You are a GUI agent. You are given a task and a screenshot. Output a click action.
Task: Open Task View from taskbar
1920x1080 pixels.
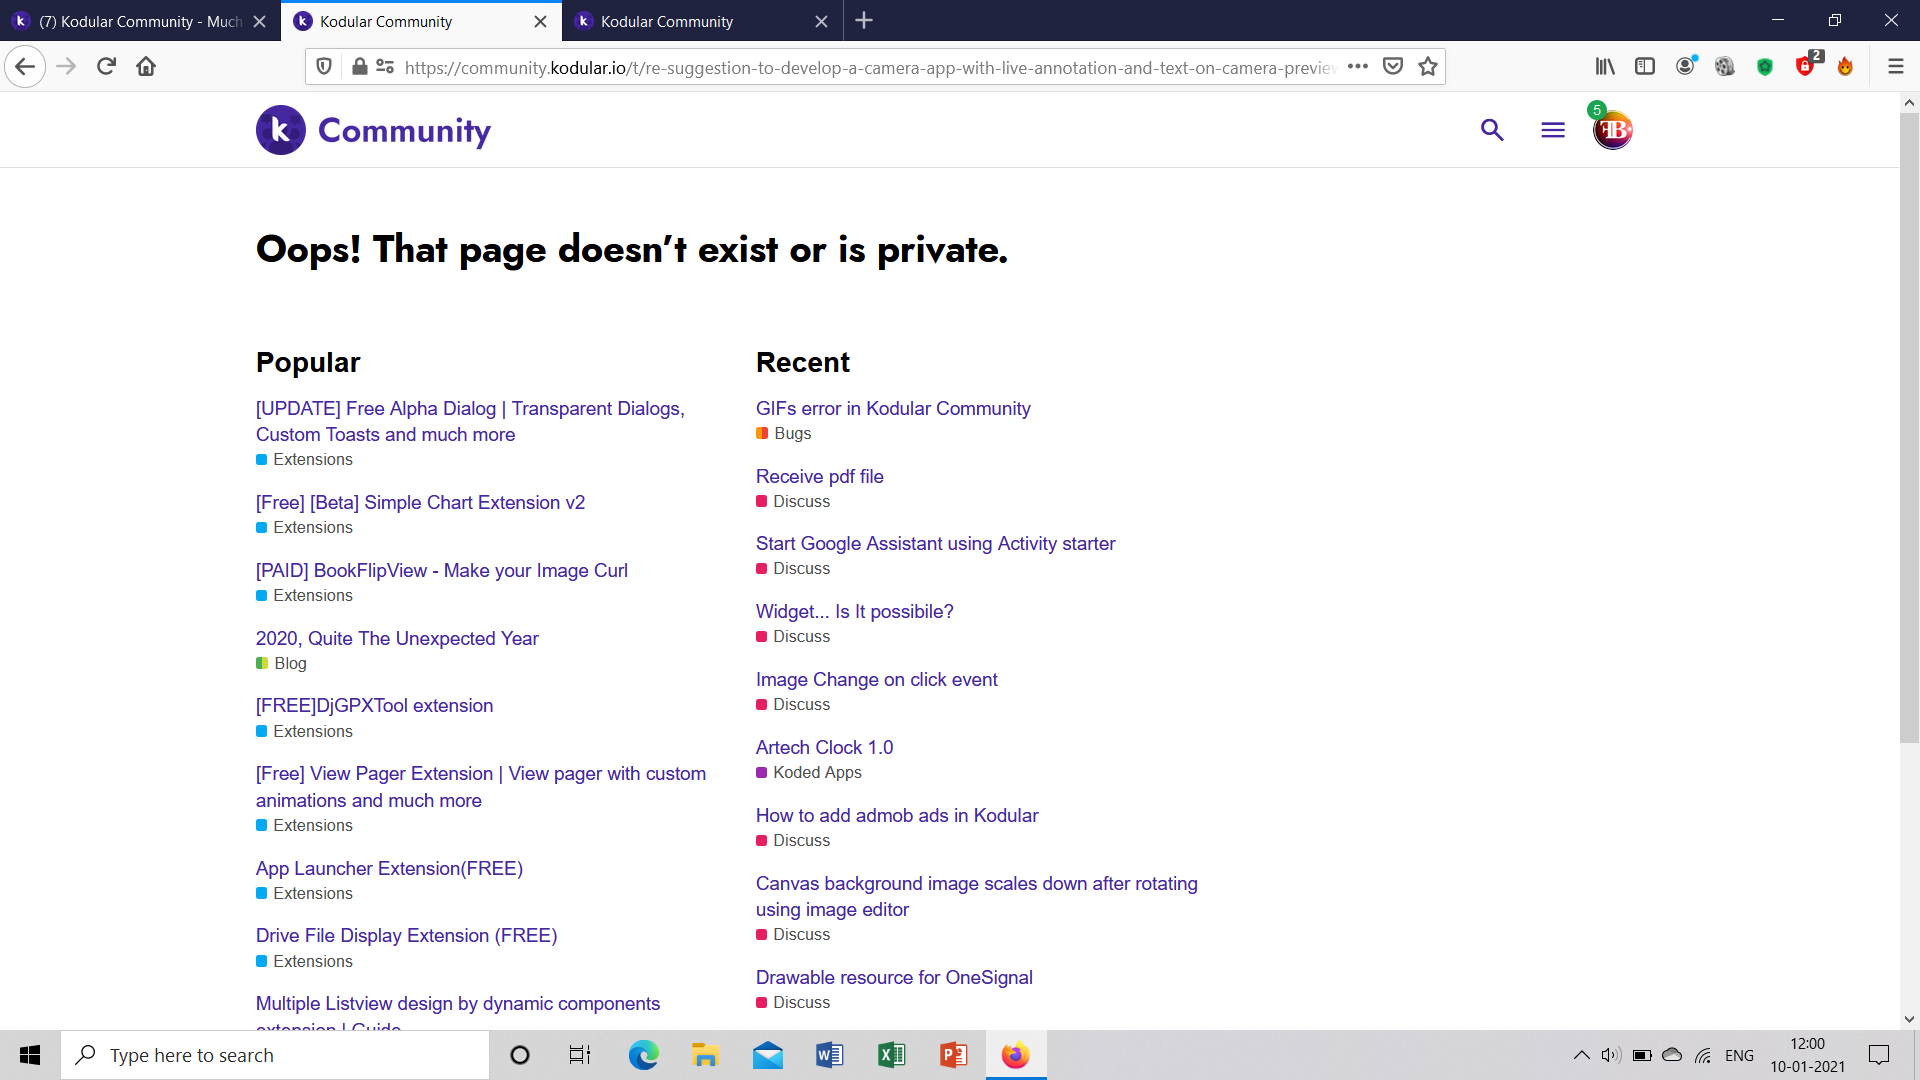pyautogui.click(x=580, y=1055)
